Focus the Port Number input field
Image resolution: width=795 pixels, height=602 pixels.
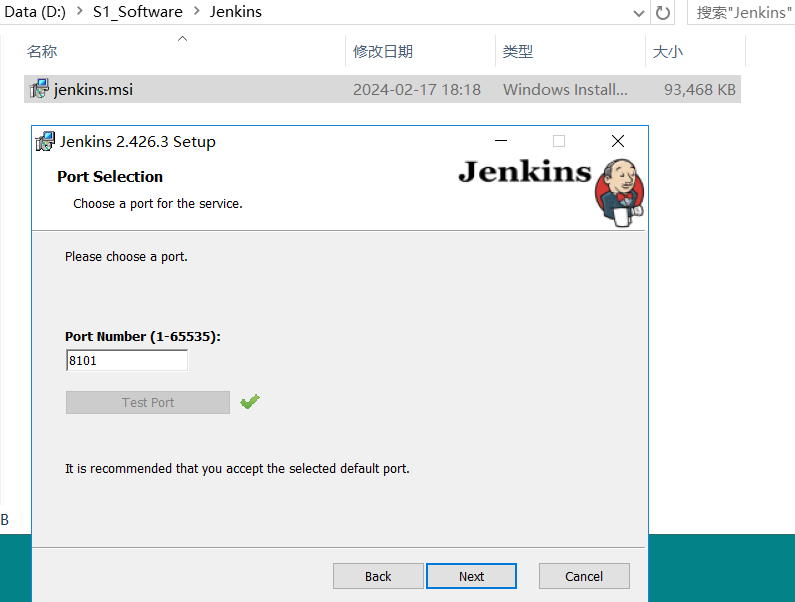(x=127, y=361)
